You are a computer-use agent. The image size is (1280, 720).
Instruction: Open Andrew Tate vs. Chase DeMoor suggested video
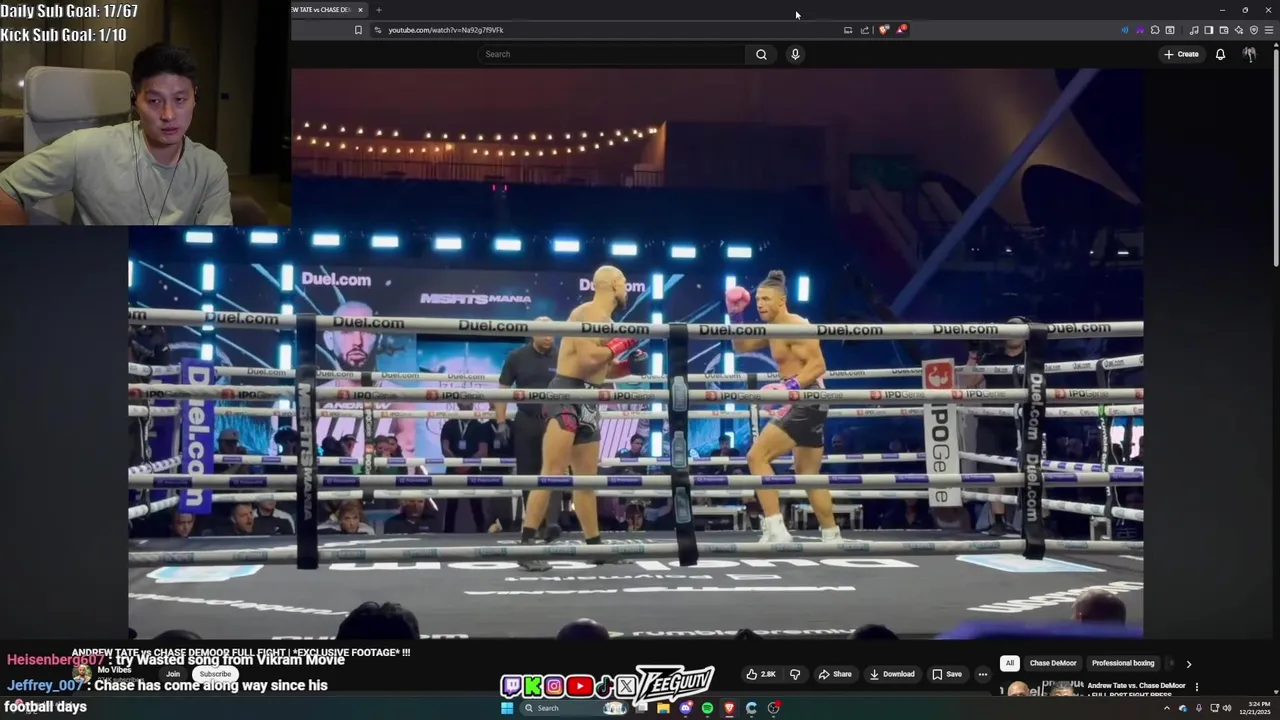(x=1136, y=686)
